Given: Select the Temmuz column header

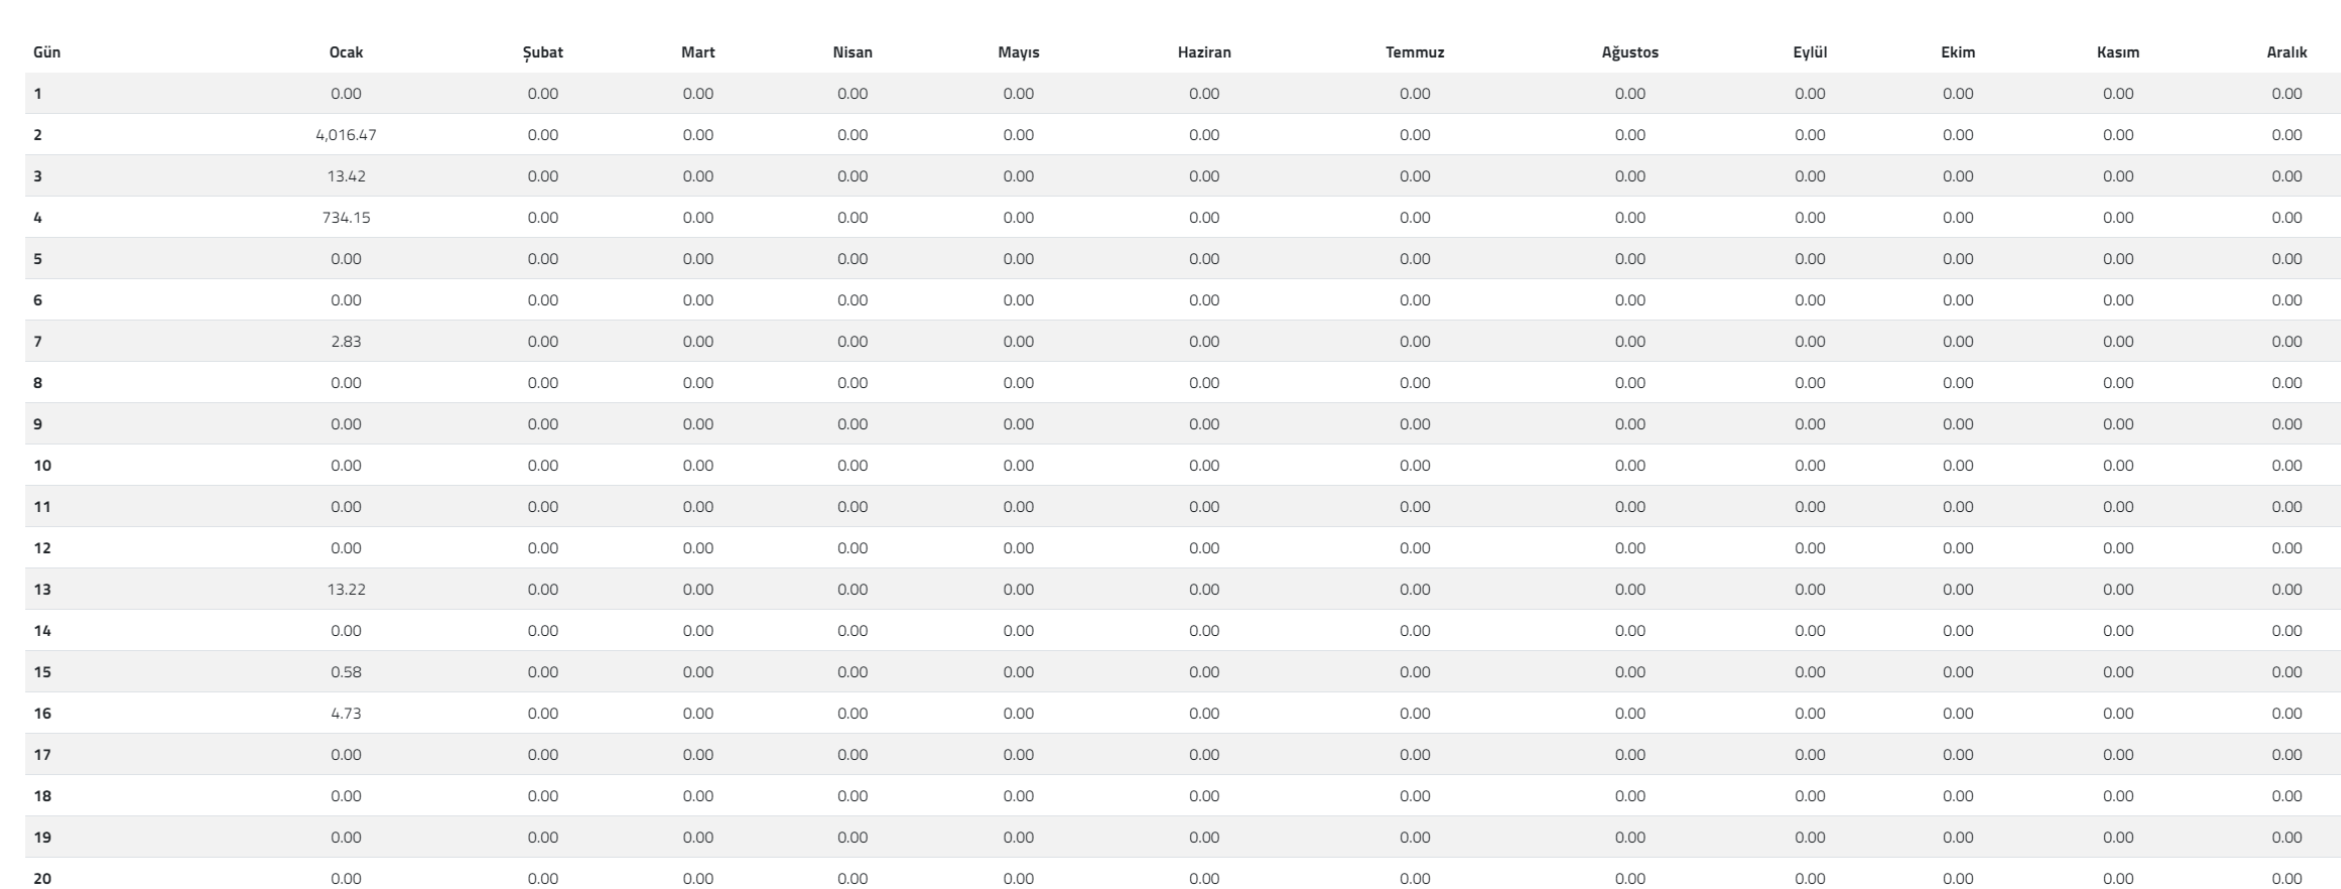Looking at the screenshot, I should point(1415,52).
